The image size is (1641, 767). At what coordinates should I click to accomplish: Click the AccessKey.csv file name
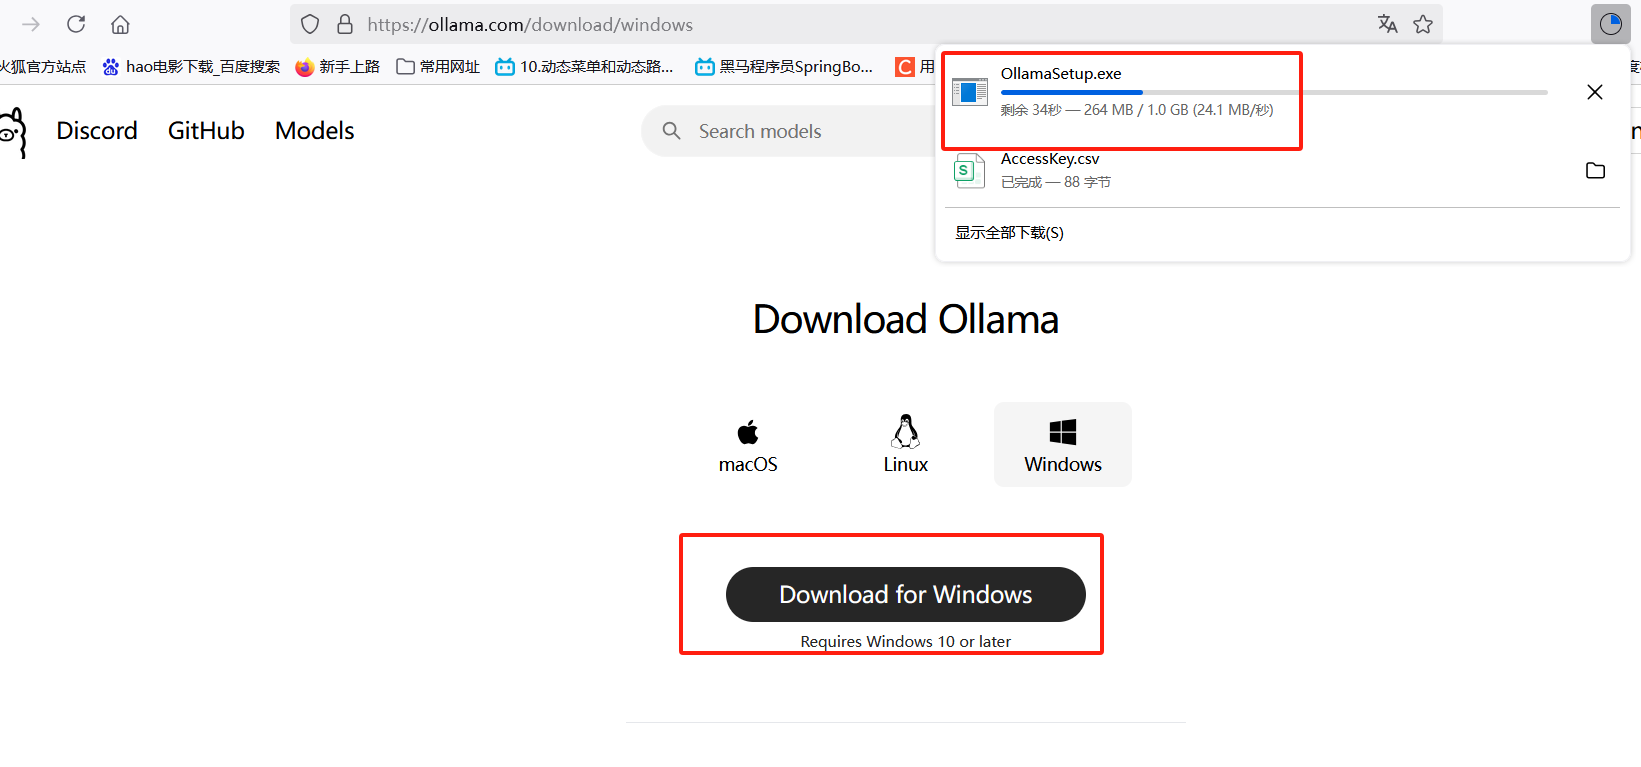click(x=1050, y=159)
